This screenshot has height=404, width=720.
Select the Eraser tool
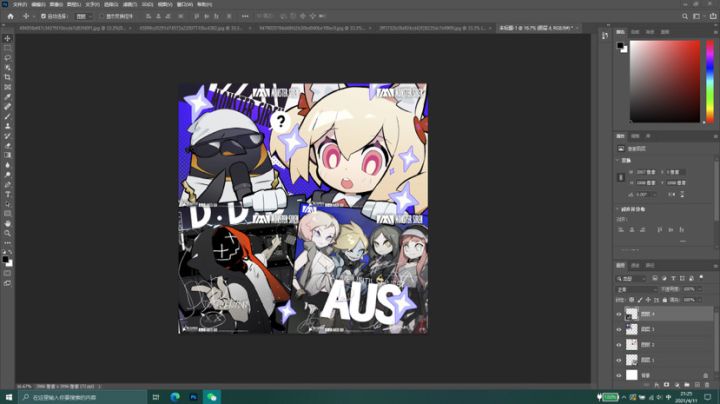point(7,146)
